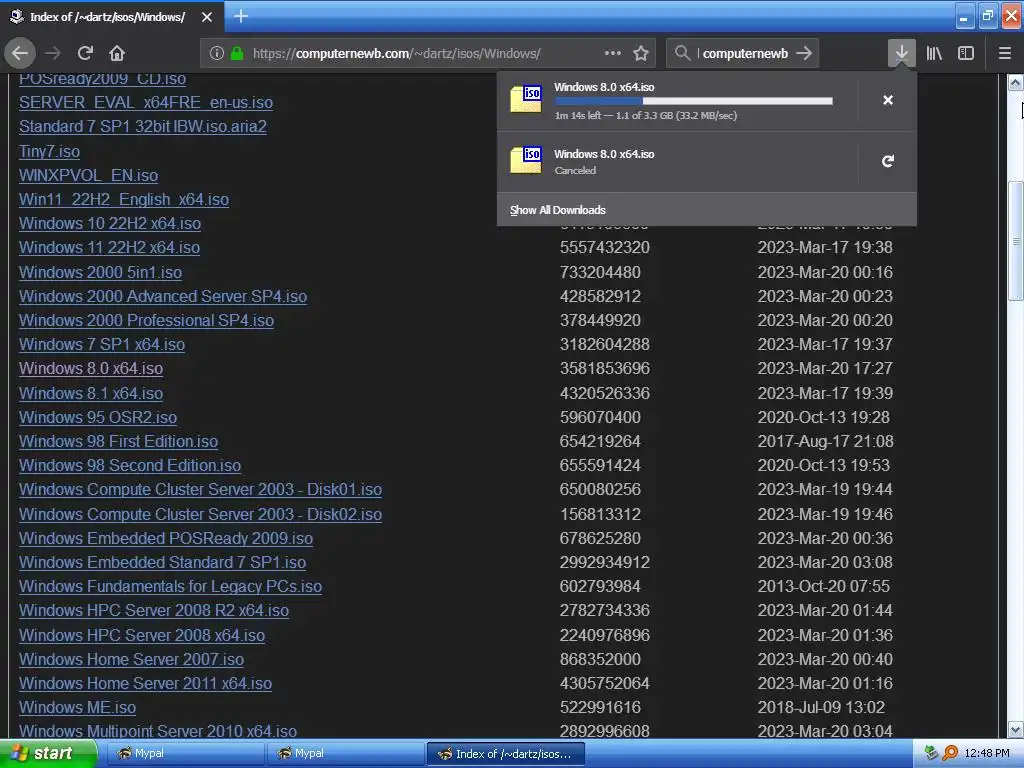Click Windows Fundamentals for Legacy PCs.iso

(x=170, y=586)
